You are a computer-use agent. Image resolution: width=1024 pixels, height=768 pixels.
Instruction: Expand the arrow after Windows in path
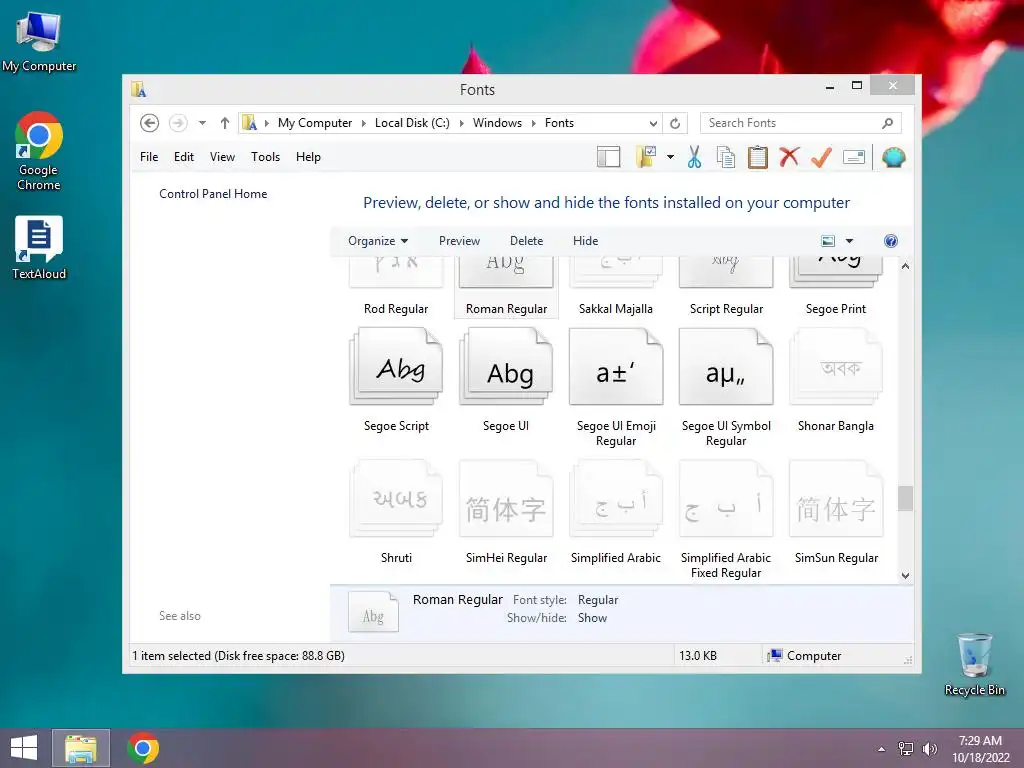pos(534,123)
